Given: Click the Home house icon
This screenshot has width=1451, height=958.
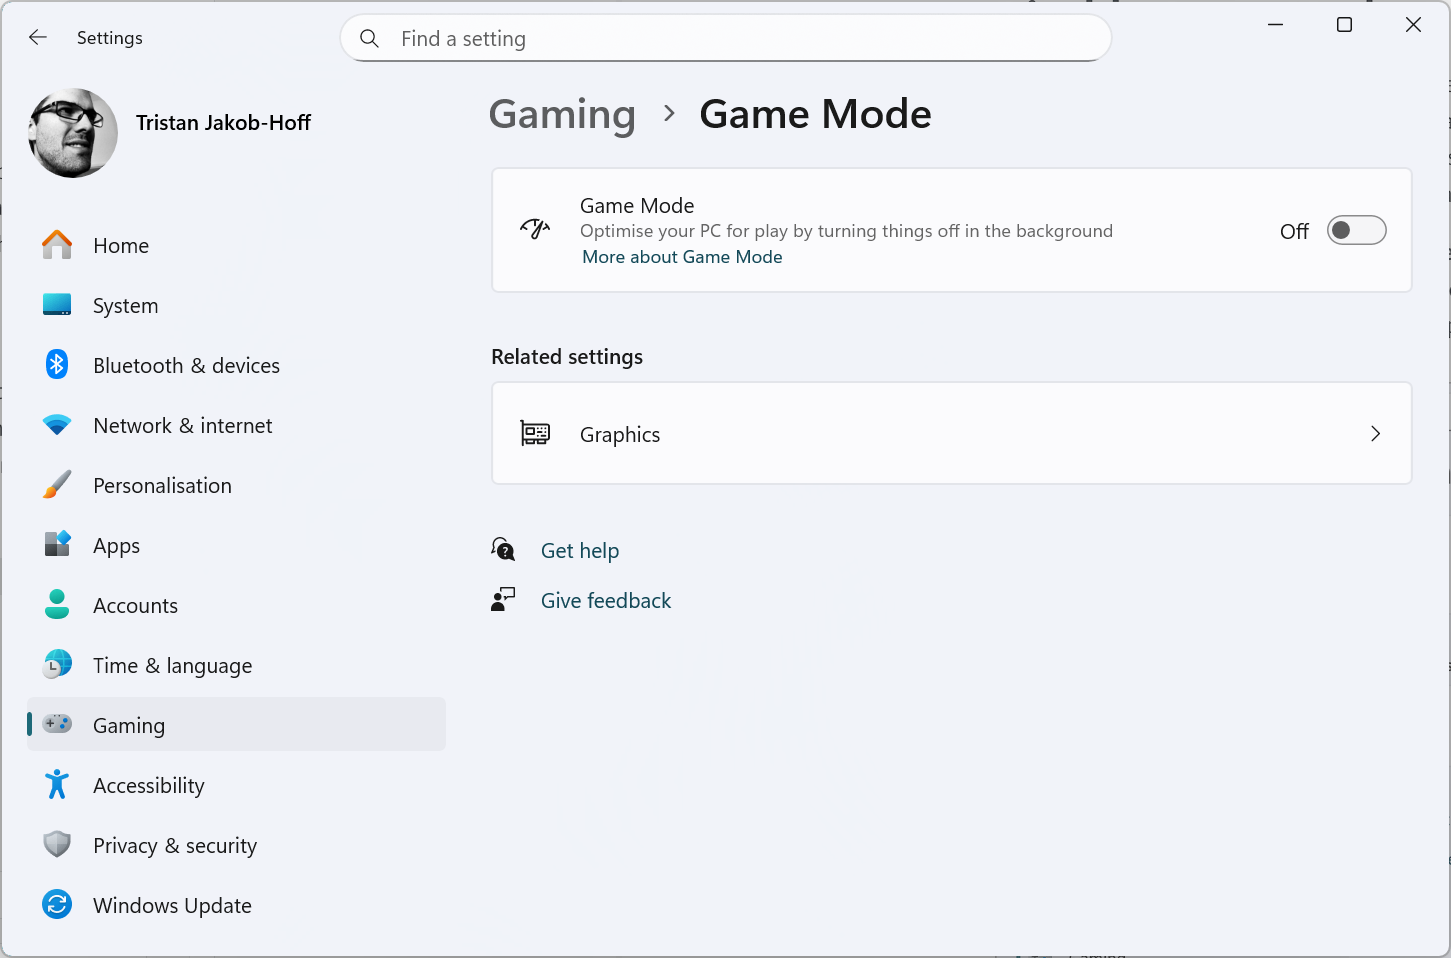Looking at the screenshot, I should point(57,245).
